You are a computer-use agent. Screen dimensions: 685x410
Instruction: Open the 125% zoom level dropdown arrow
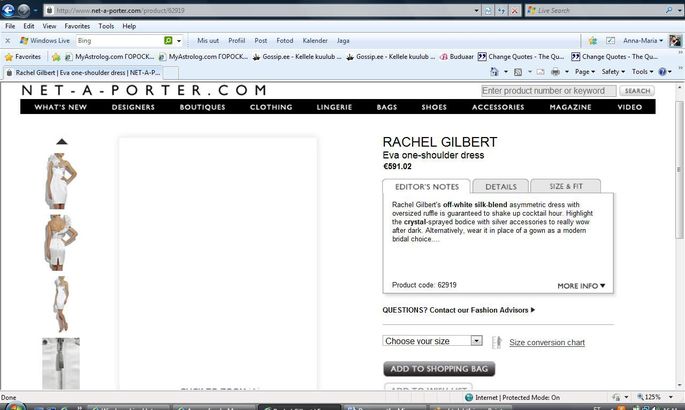tap(671, 397)
